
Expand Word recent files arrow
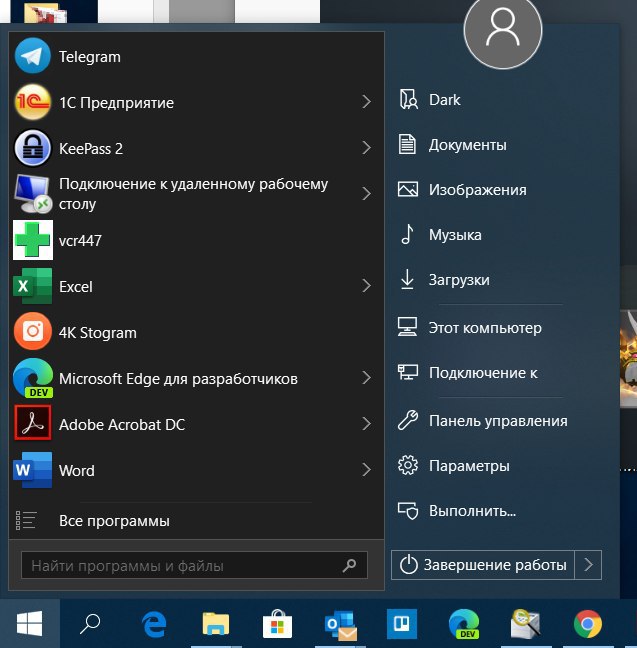click(366, 469)
